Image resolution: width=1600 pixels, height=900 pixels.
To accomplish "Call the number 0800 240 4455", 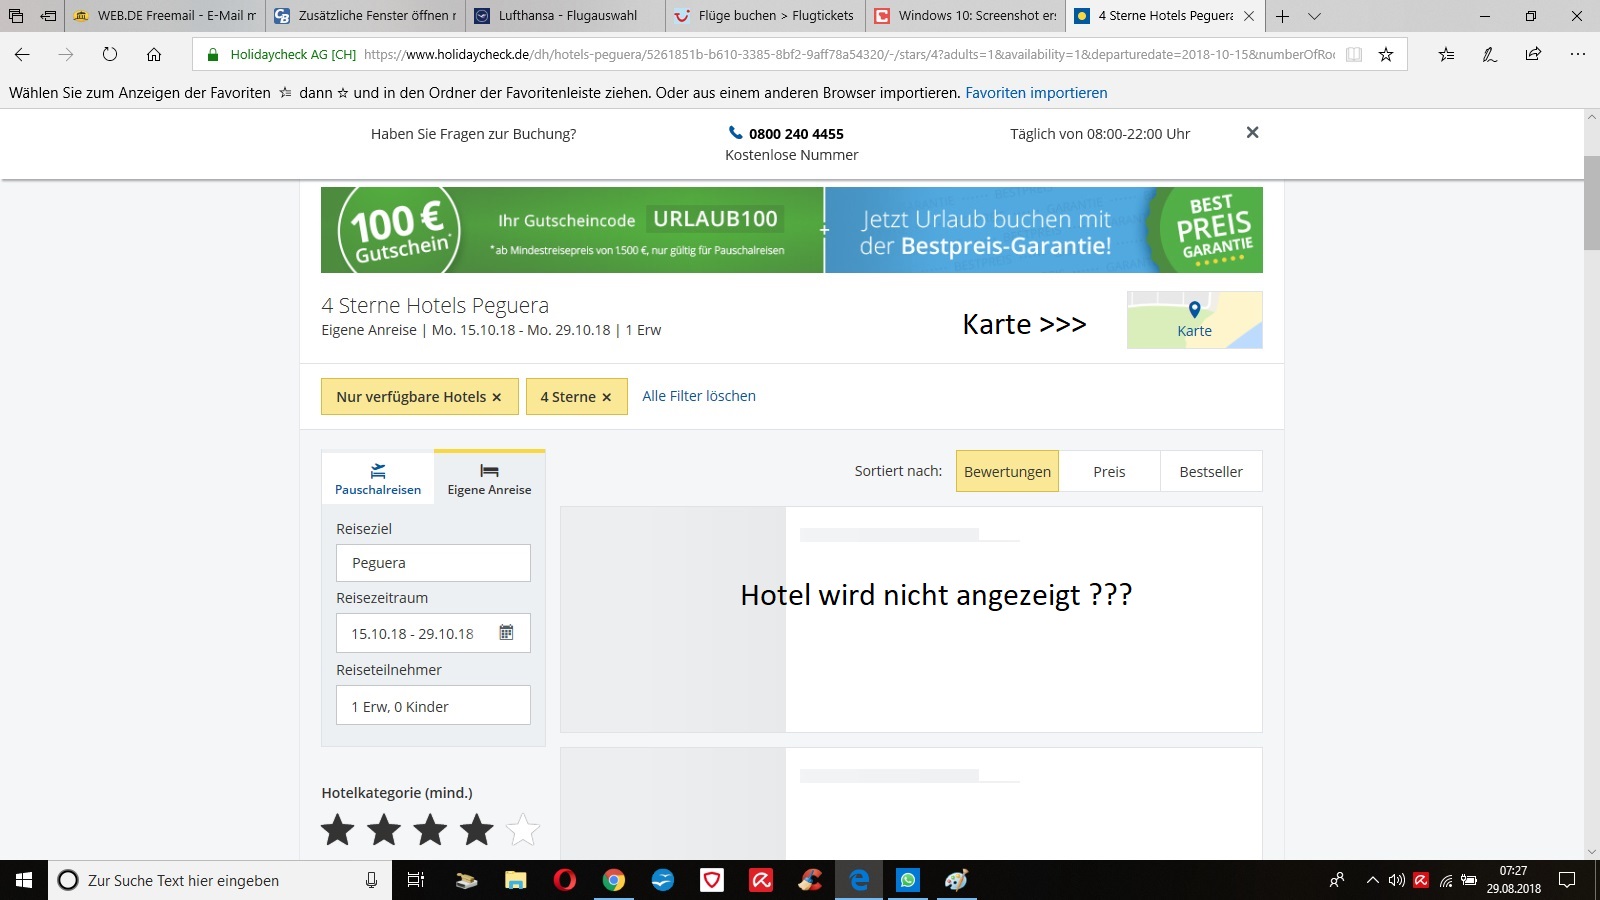I will [796, 134].
